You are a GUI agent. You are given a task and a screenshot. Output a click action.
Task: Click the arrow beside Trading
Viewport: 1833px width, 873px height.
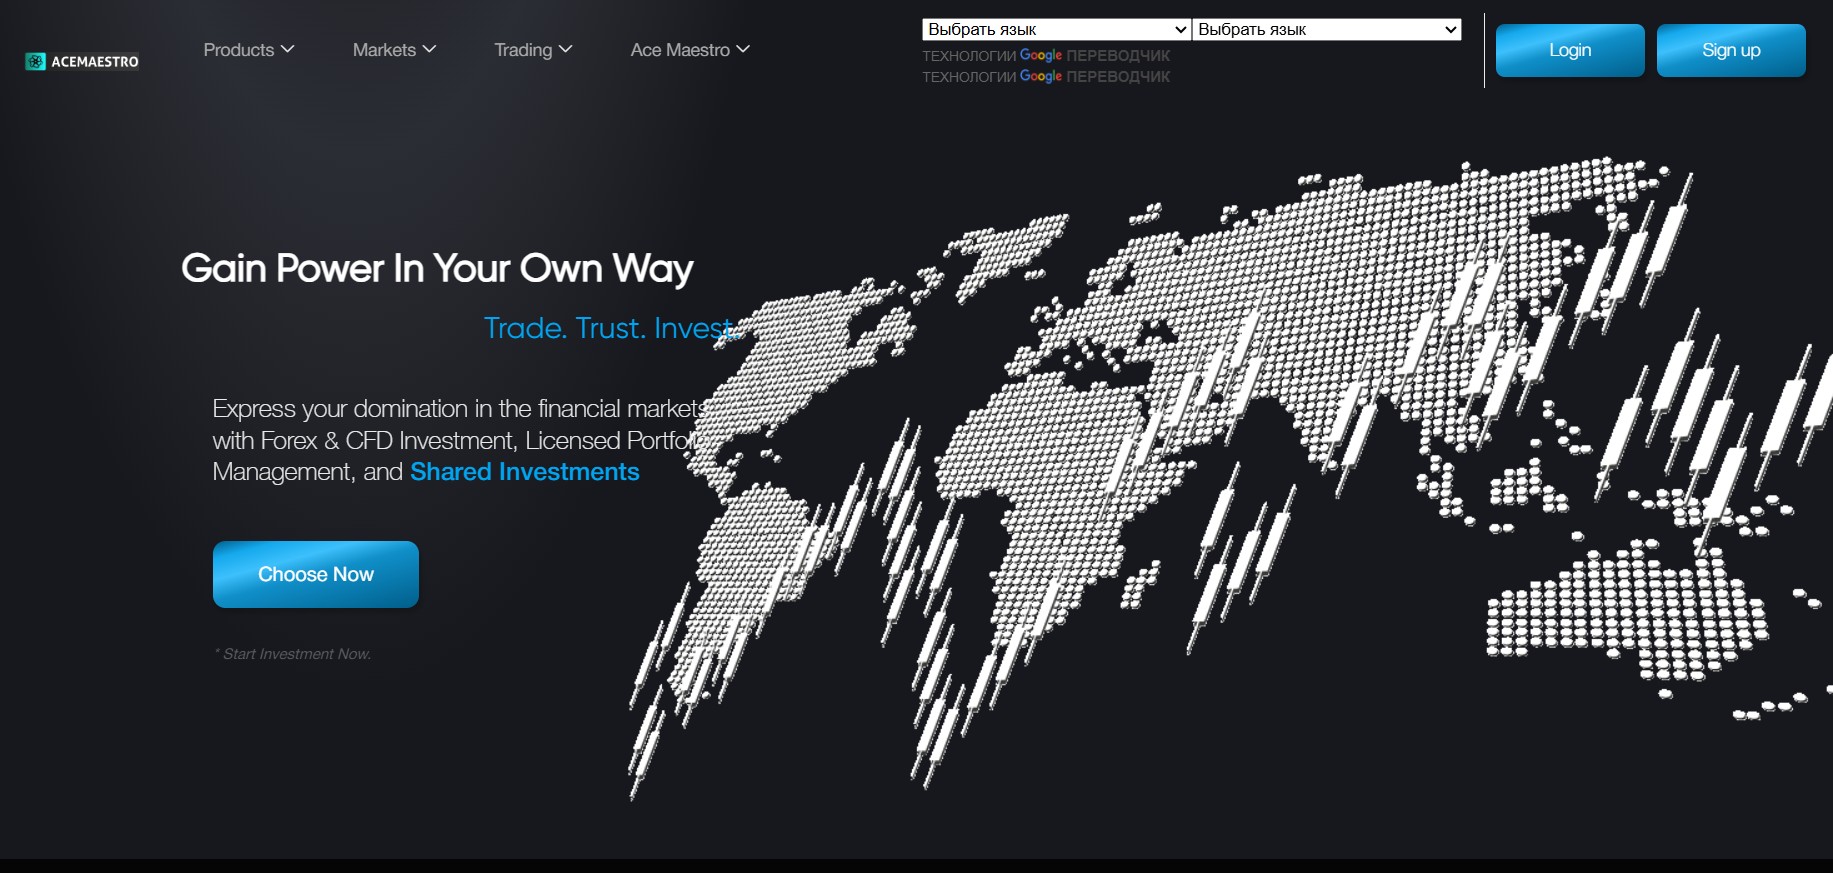click(566, 49)
